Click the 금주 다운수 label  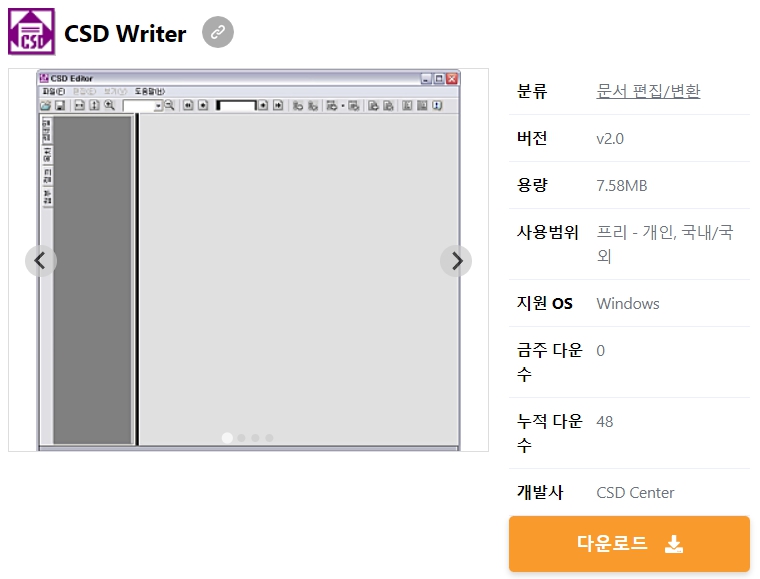(550, 362)
